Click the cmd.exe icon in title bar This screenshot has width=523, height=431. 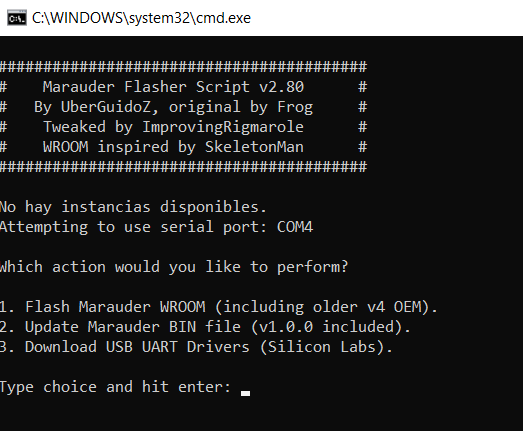17,18
